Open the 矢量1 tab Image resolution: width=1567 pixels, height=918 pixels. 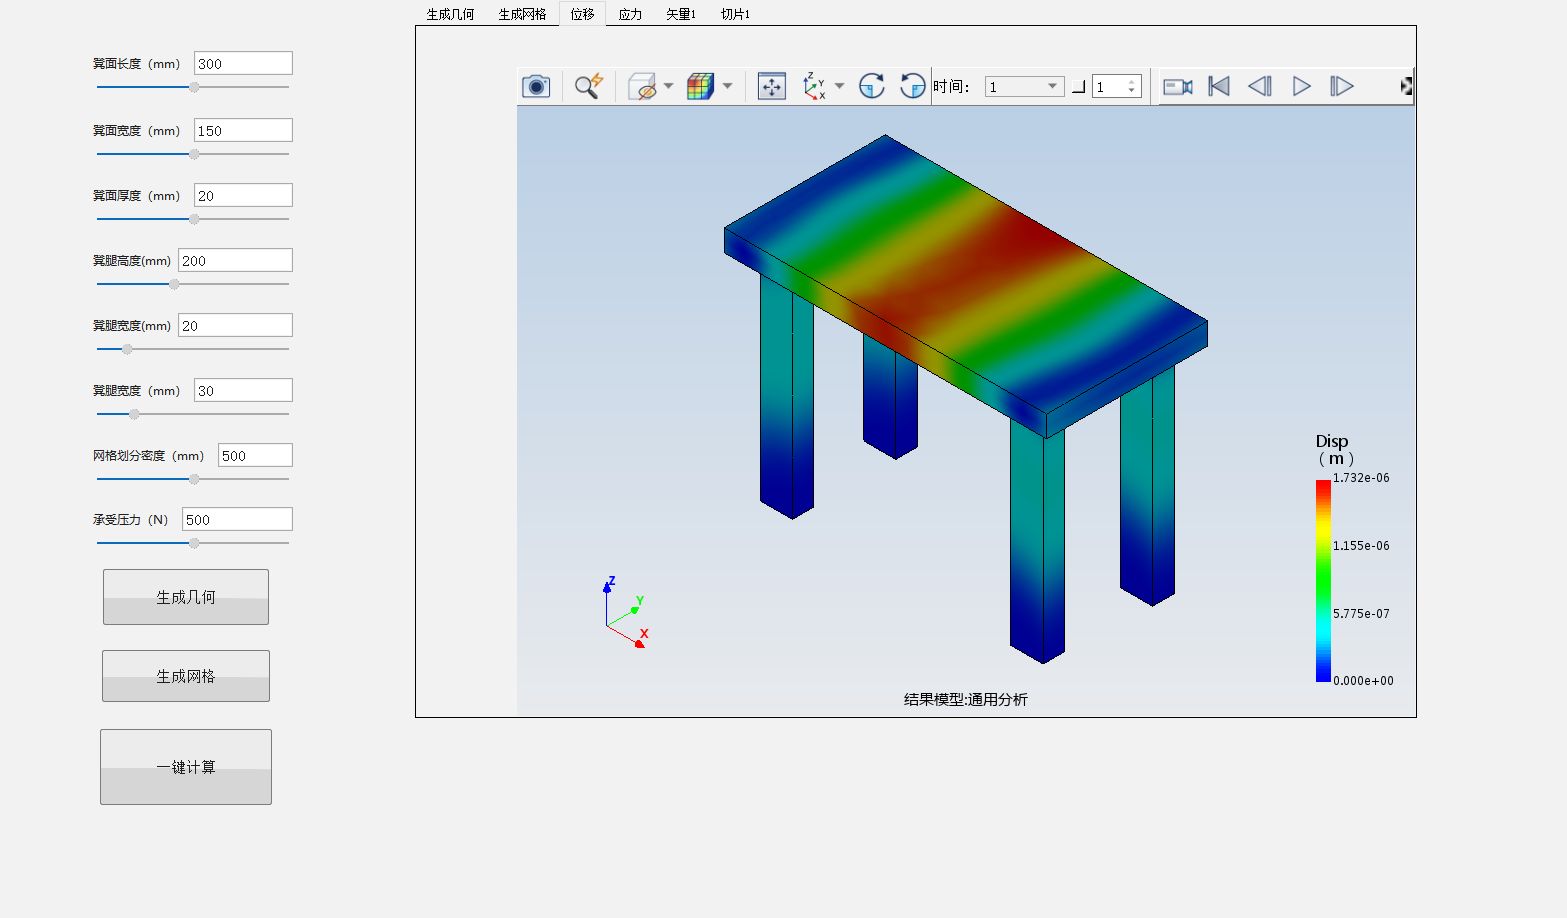[681, 14]
